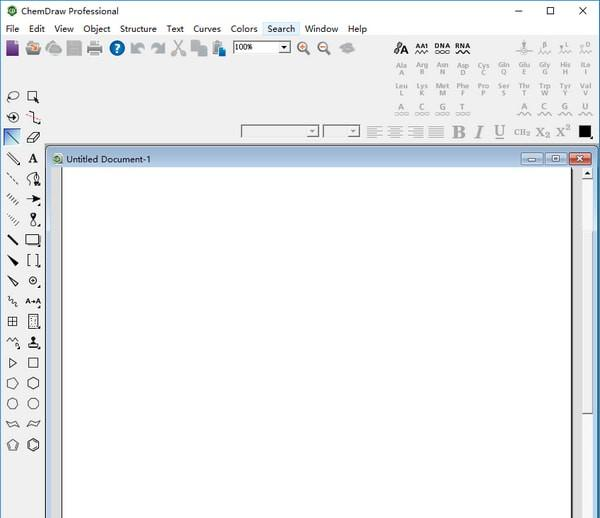Viewport: 600px width, 518px height.
Task: Open the View menu
Action: click(x=64, y=29)
